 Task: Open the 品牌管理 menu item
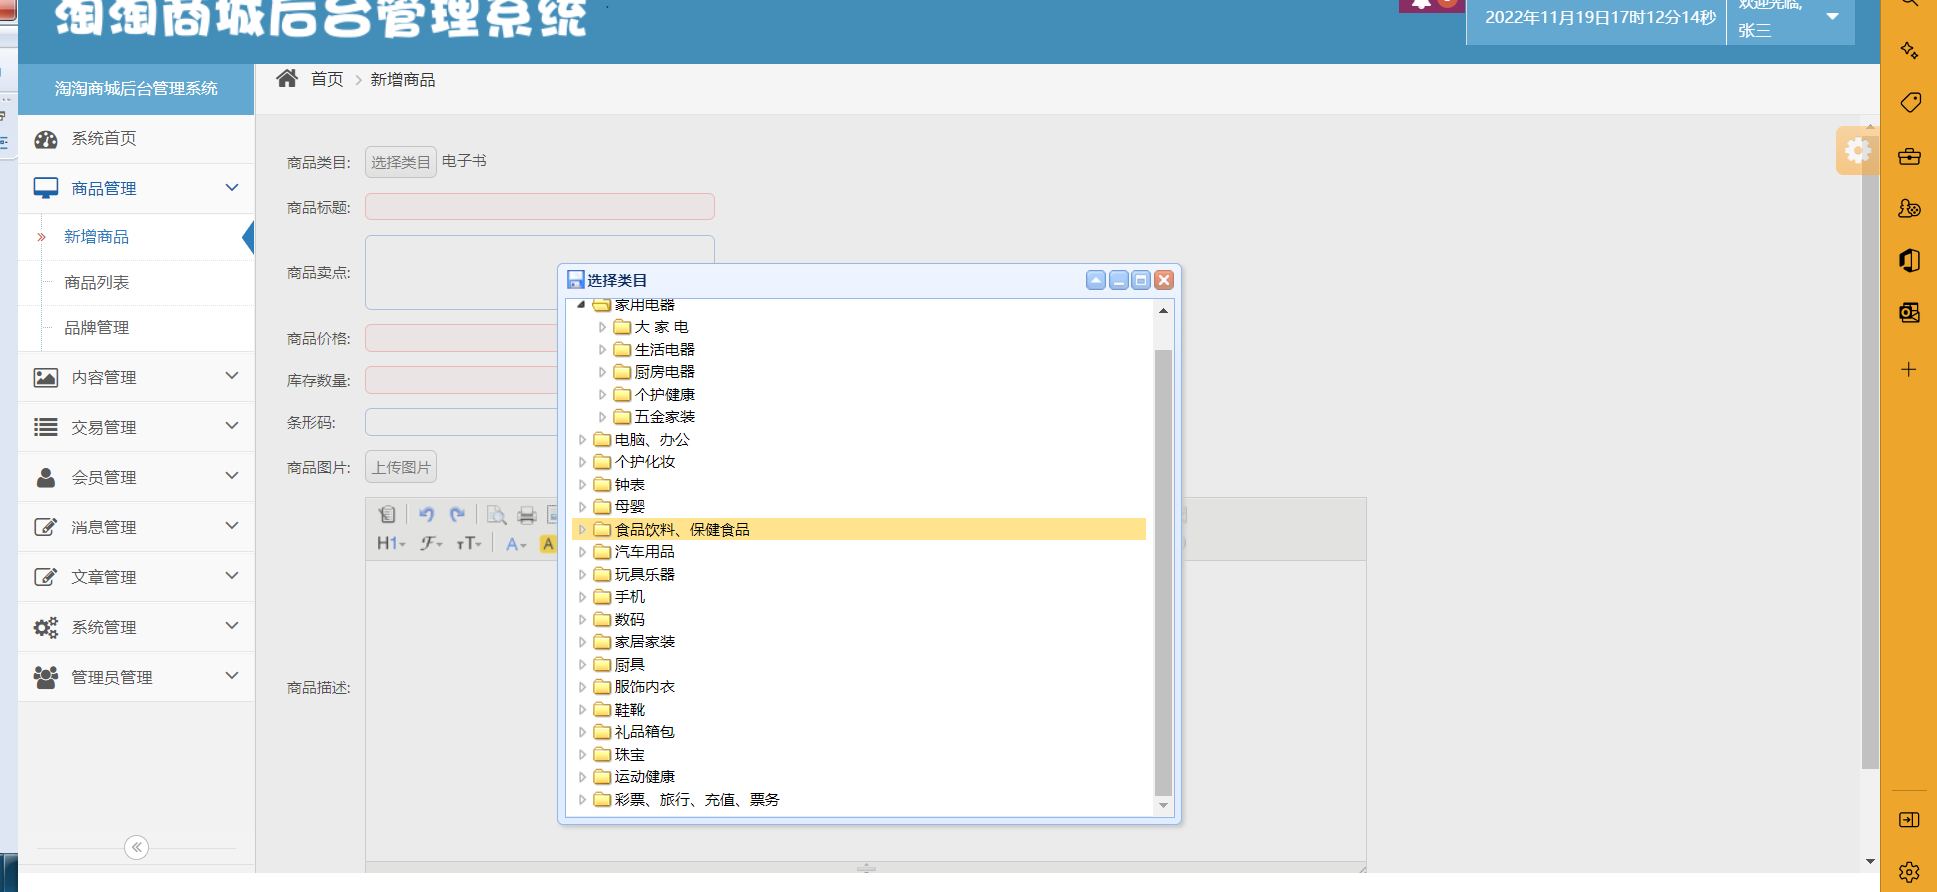click(97, 328)
